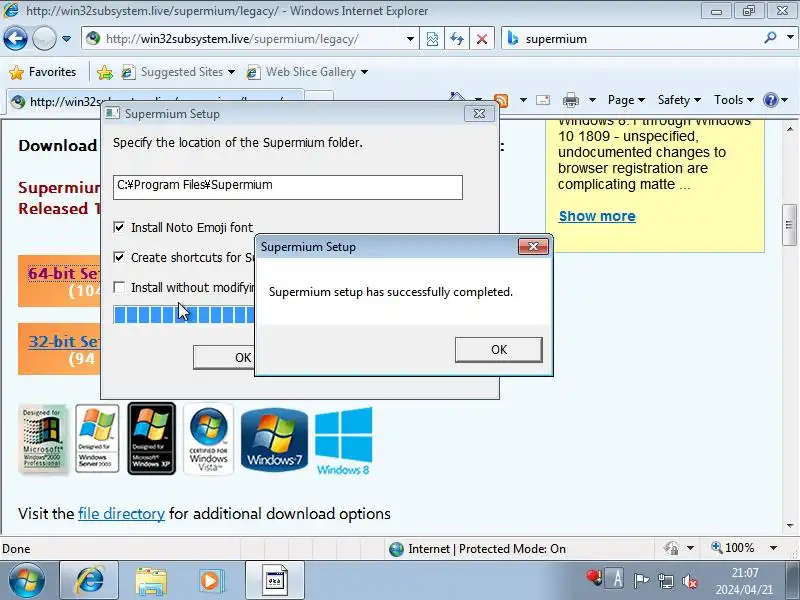Click the muted volume speaker tray icon
800x600 pixels.
690,581
